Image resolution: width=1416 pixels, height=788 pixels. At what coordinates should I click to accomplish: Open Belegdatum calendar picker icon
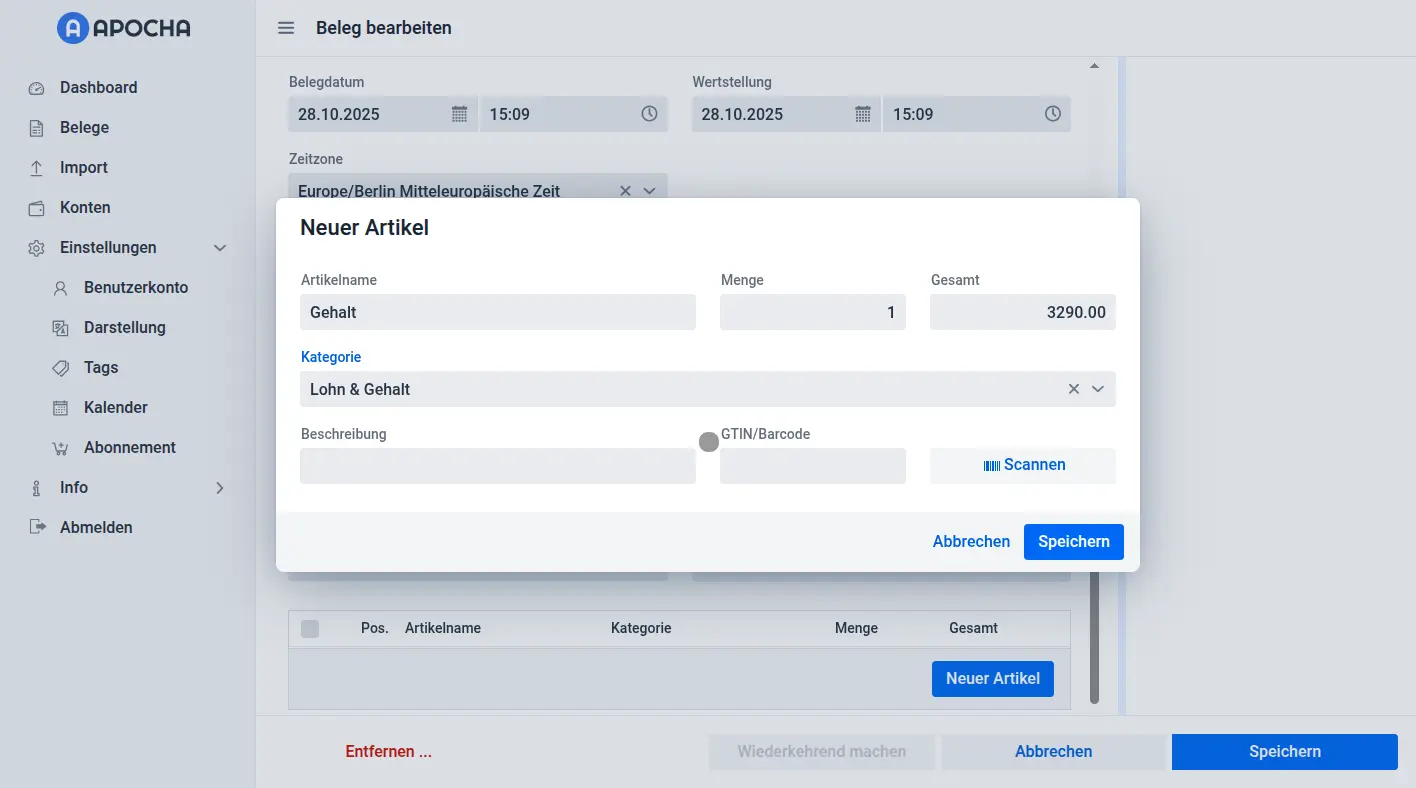point(459,114)
